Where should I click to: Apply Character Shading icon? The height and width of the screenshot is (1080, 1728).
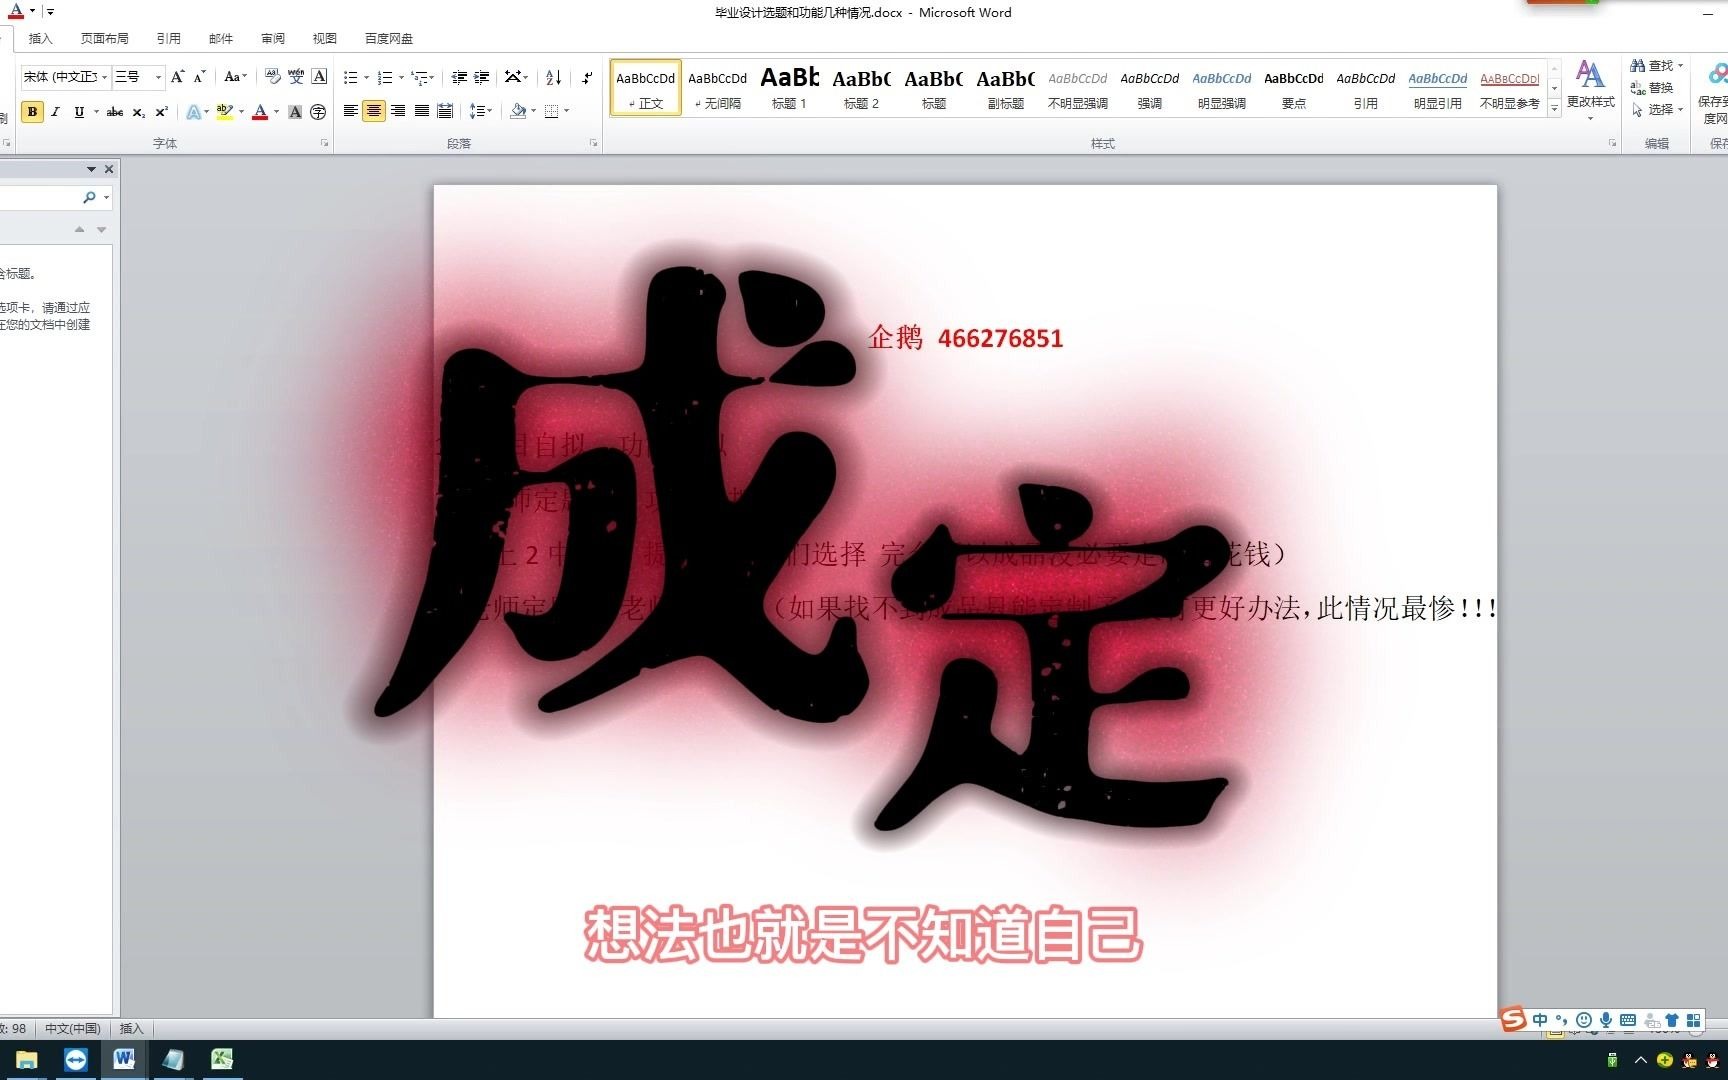coord(295,112)
